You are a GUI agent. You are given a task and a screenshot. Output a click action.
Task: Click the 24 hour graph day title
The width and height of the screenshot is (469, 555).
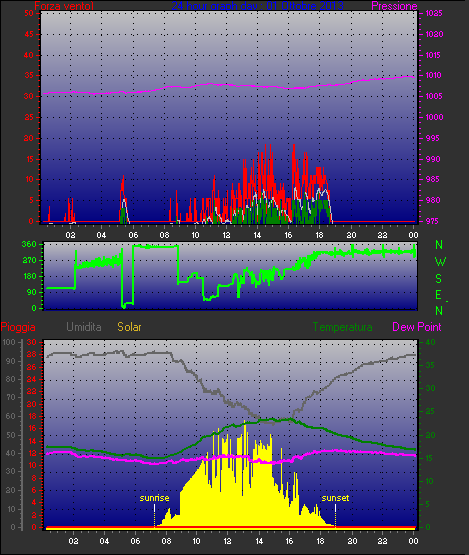(257, 6)
